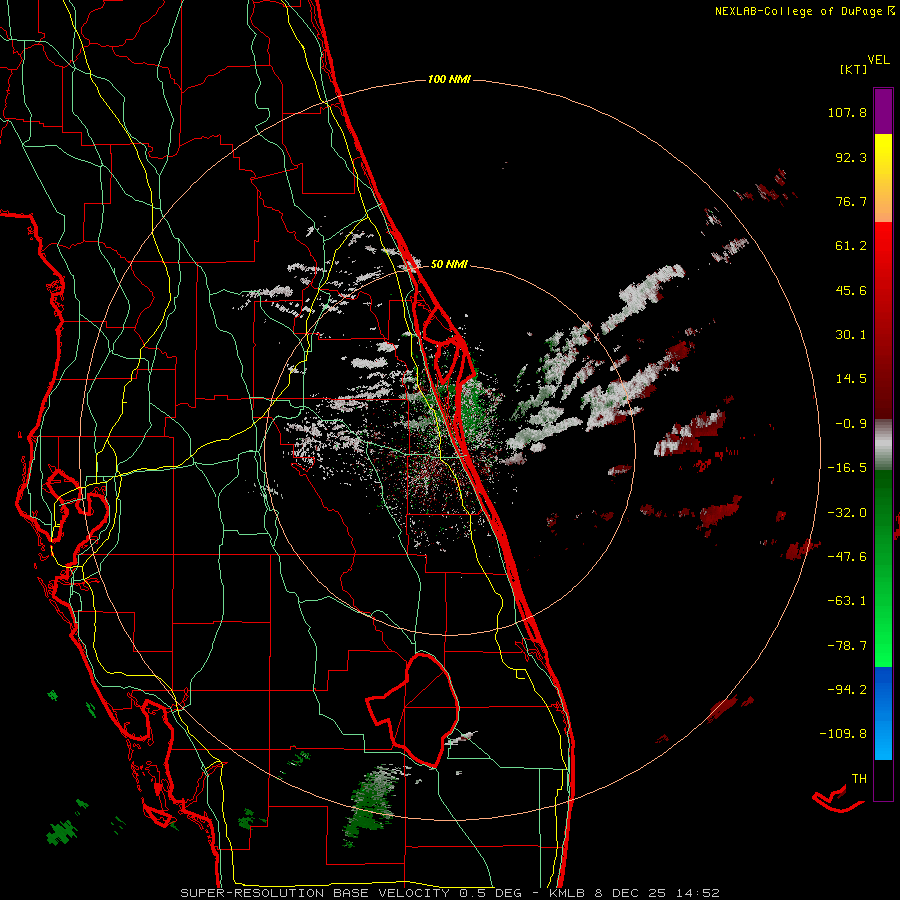The height and width of the screenshot is (900, 900).
Task: Click the 61.2 velocity scale value
Action: 851,246
